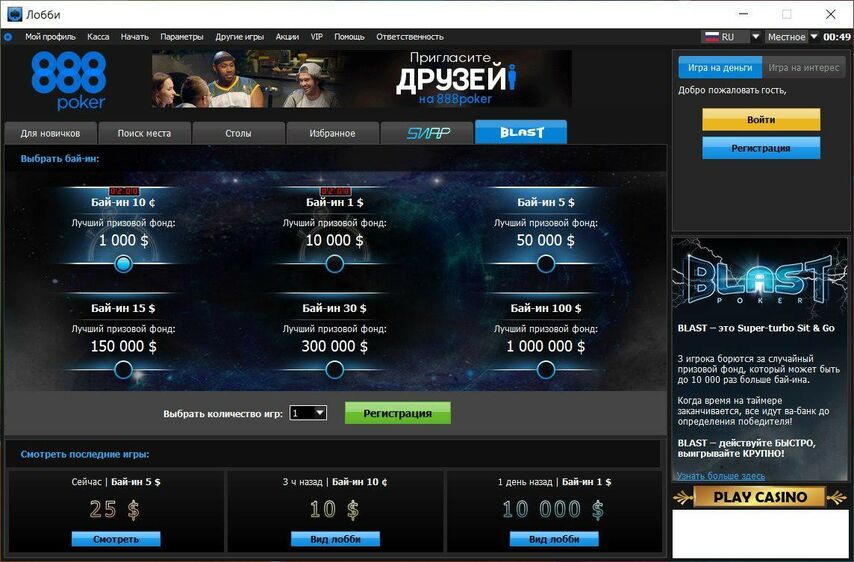Select the Бай-ин 15 $ radio button
Viewport: 854px width, 562px height.
[x=124, y=370]
